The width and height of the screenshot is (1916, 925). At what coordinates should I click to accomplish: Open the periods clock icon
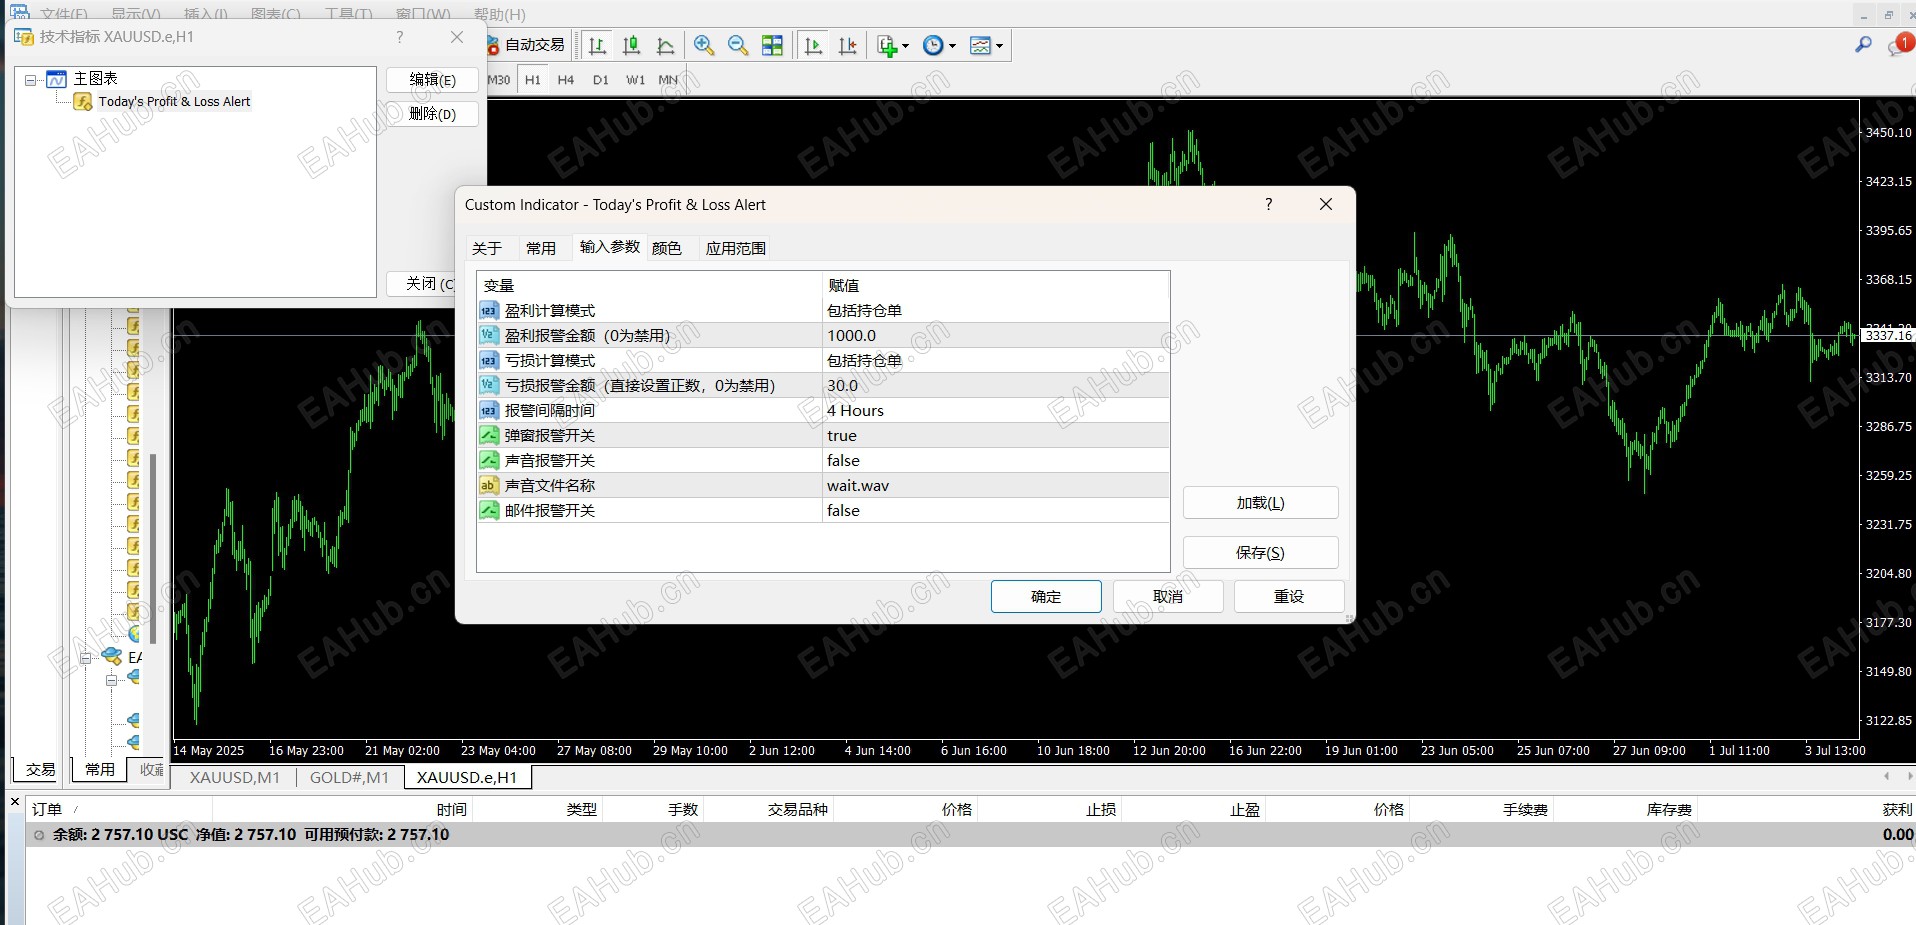pyautogui.click(x=933, y=45)
